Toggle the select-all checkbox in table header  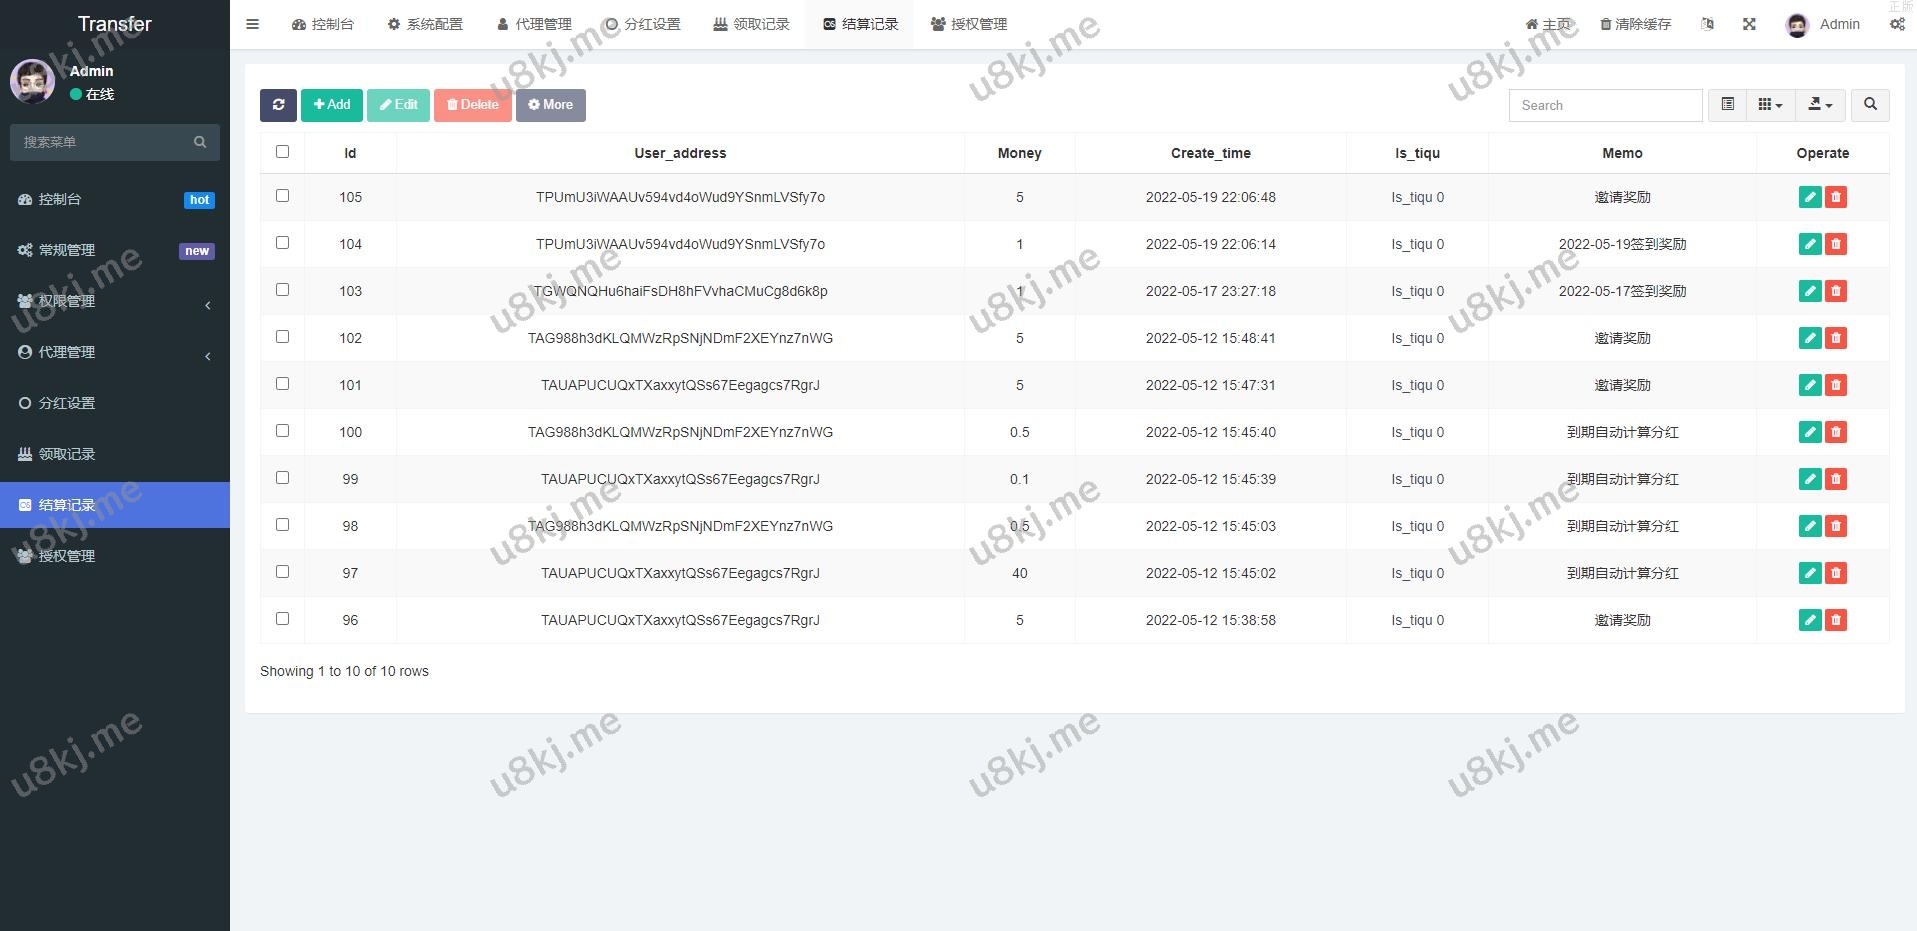[x=282, y=152]
